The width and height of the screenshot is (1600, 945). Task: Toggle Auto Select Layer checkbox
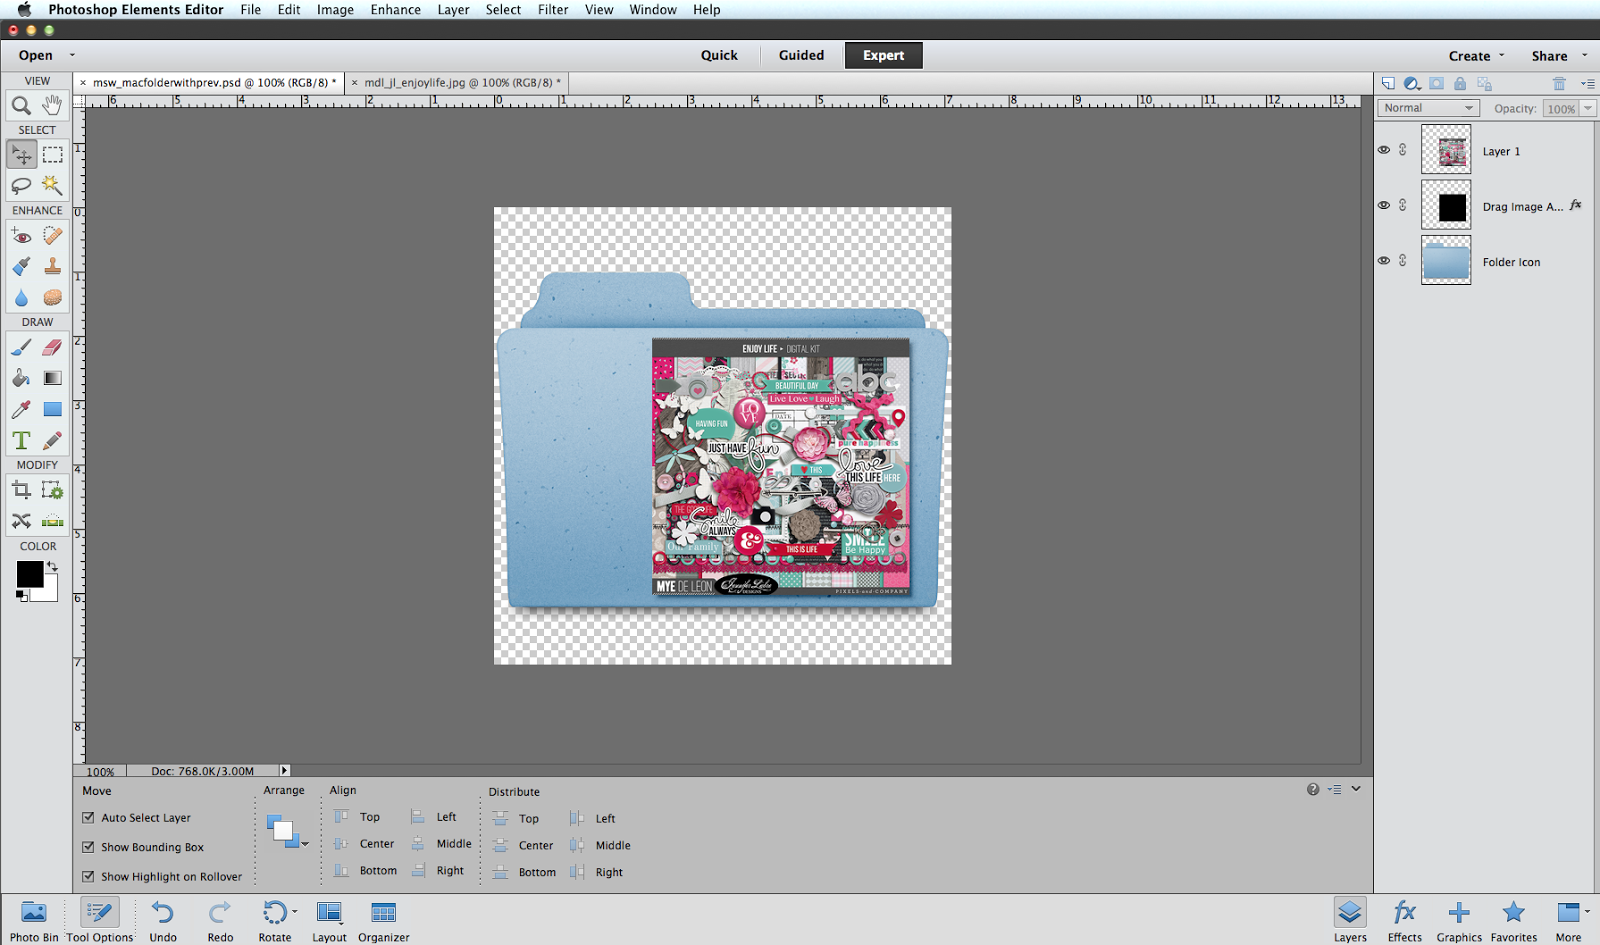[88, 817]
